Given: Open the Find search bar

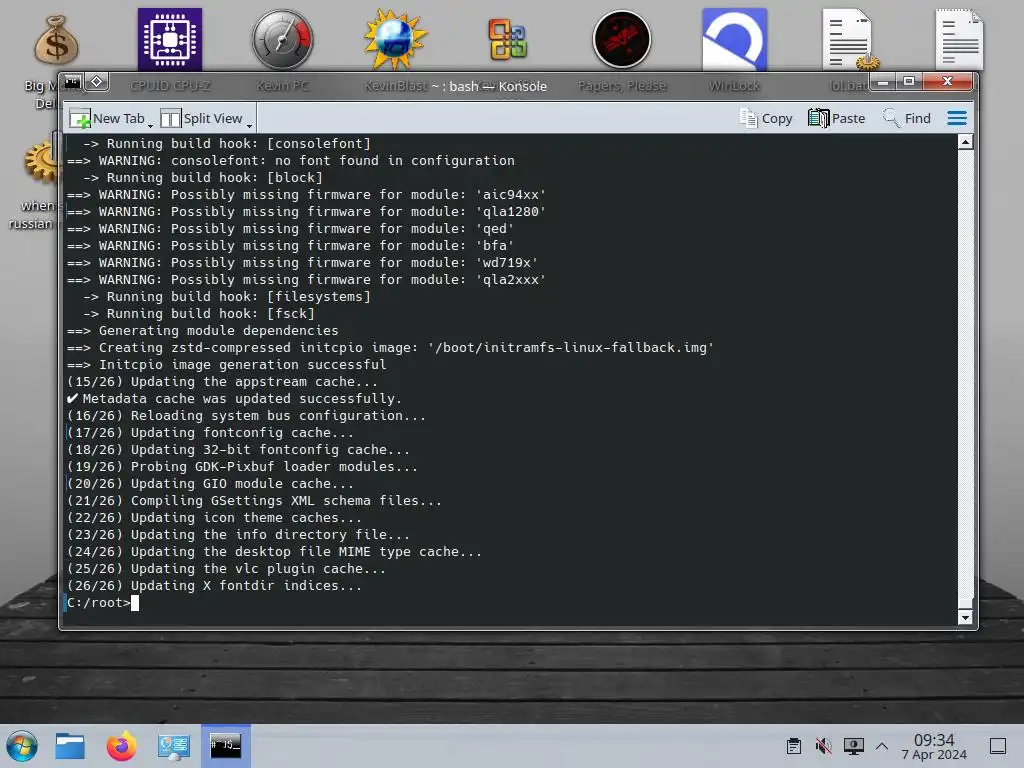Looking at the screenshot, I should [906, 118].
